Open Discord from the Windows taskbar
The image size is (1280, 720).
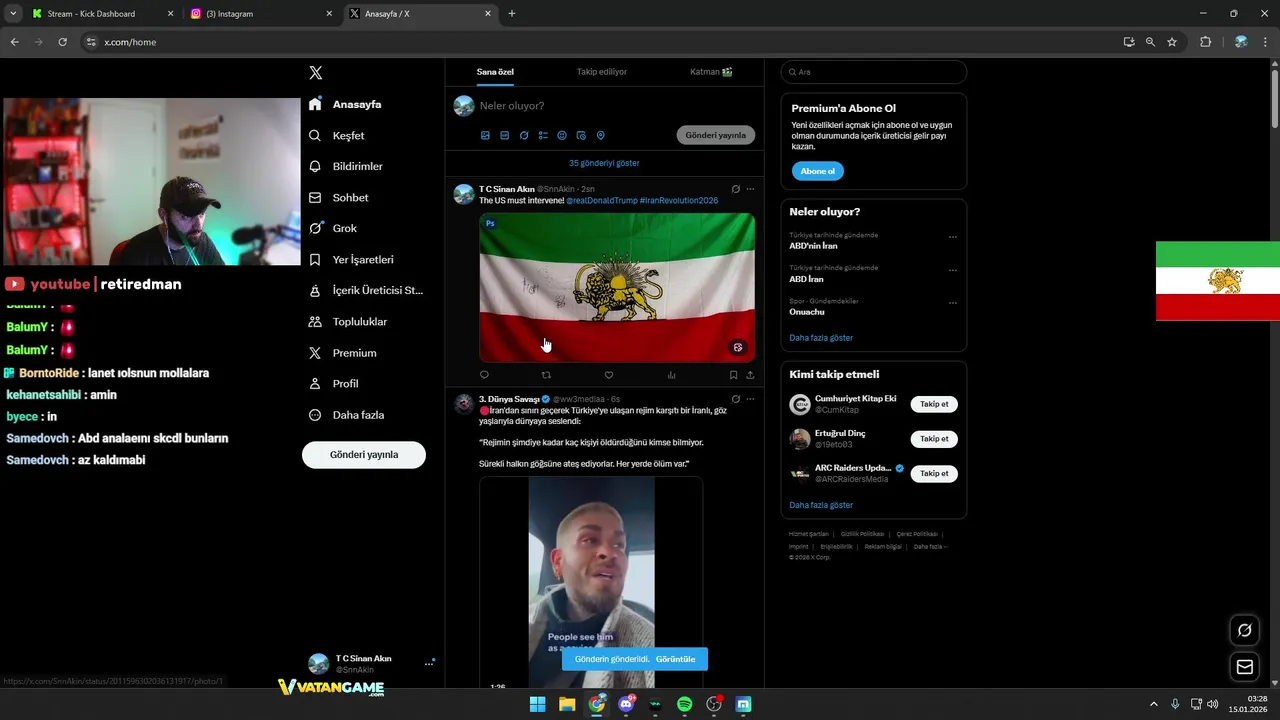(626, 704)
